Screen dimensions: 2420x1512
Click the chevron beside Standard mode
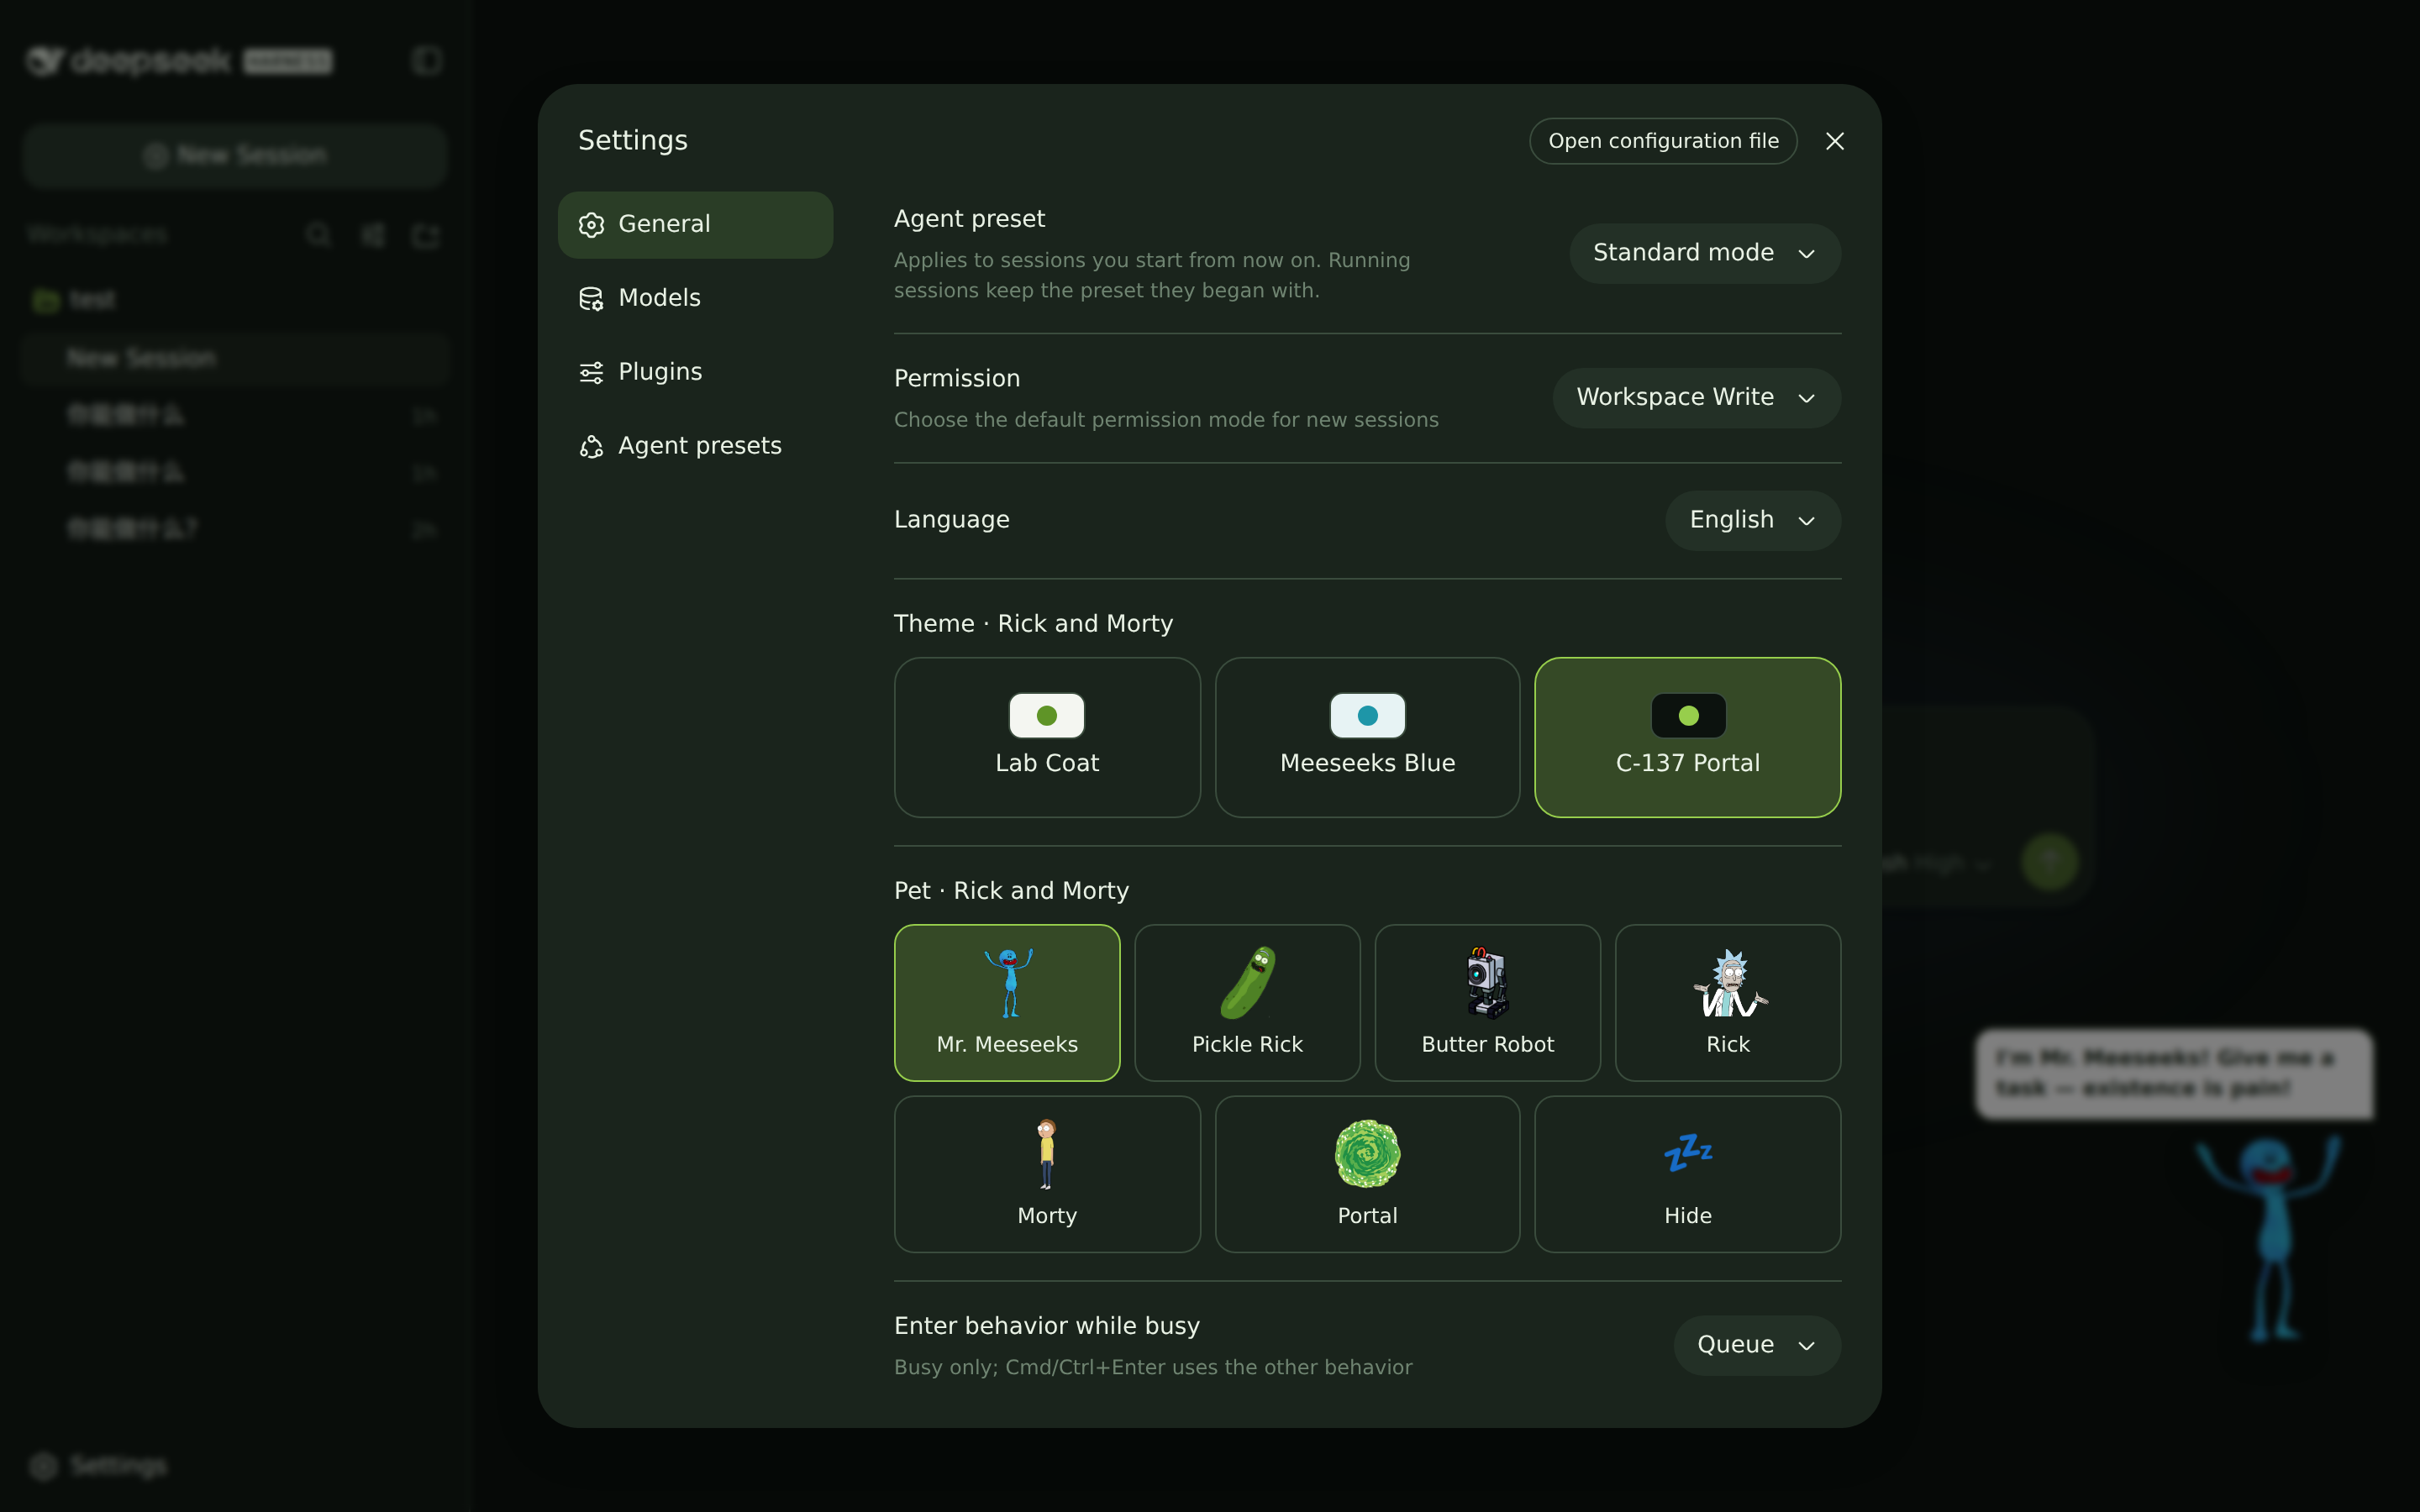click(1806, 254)
